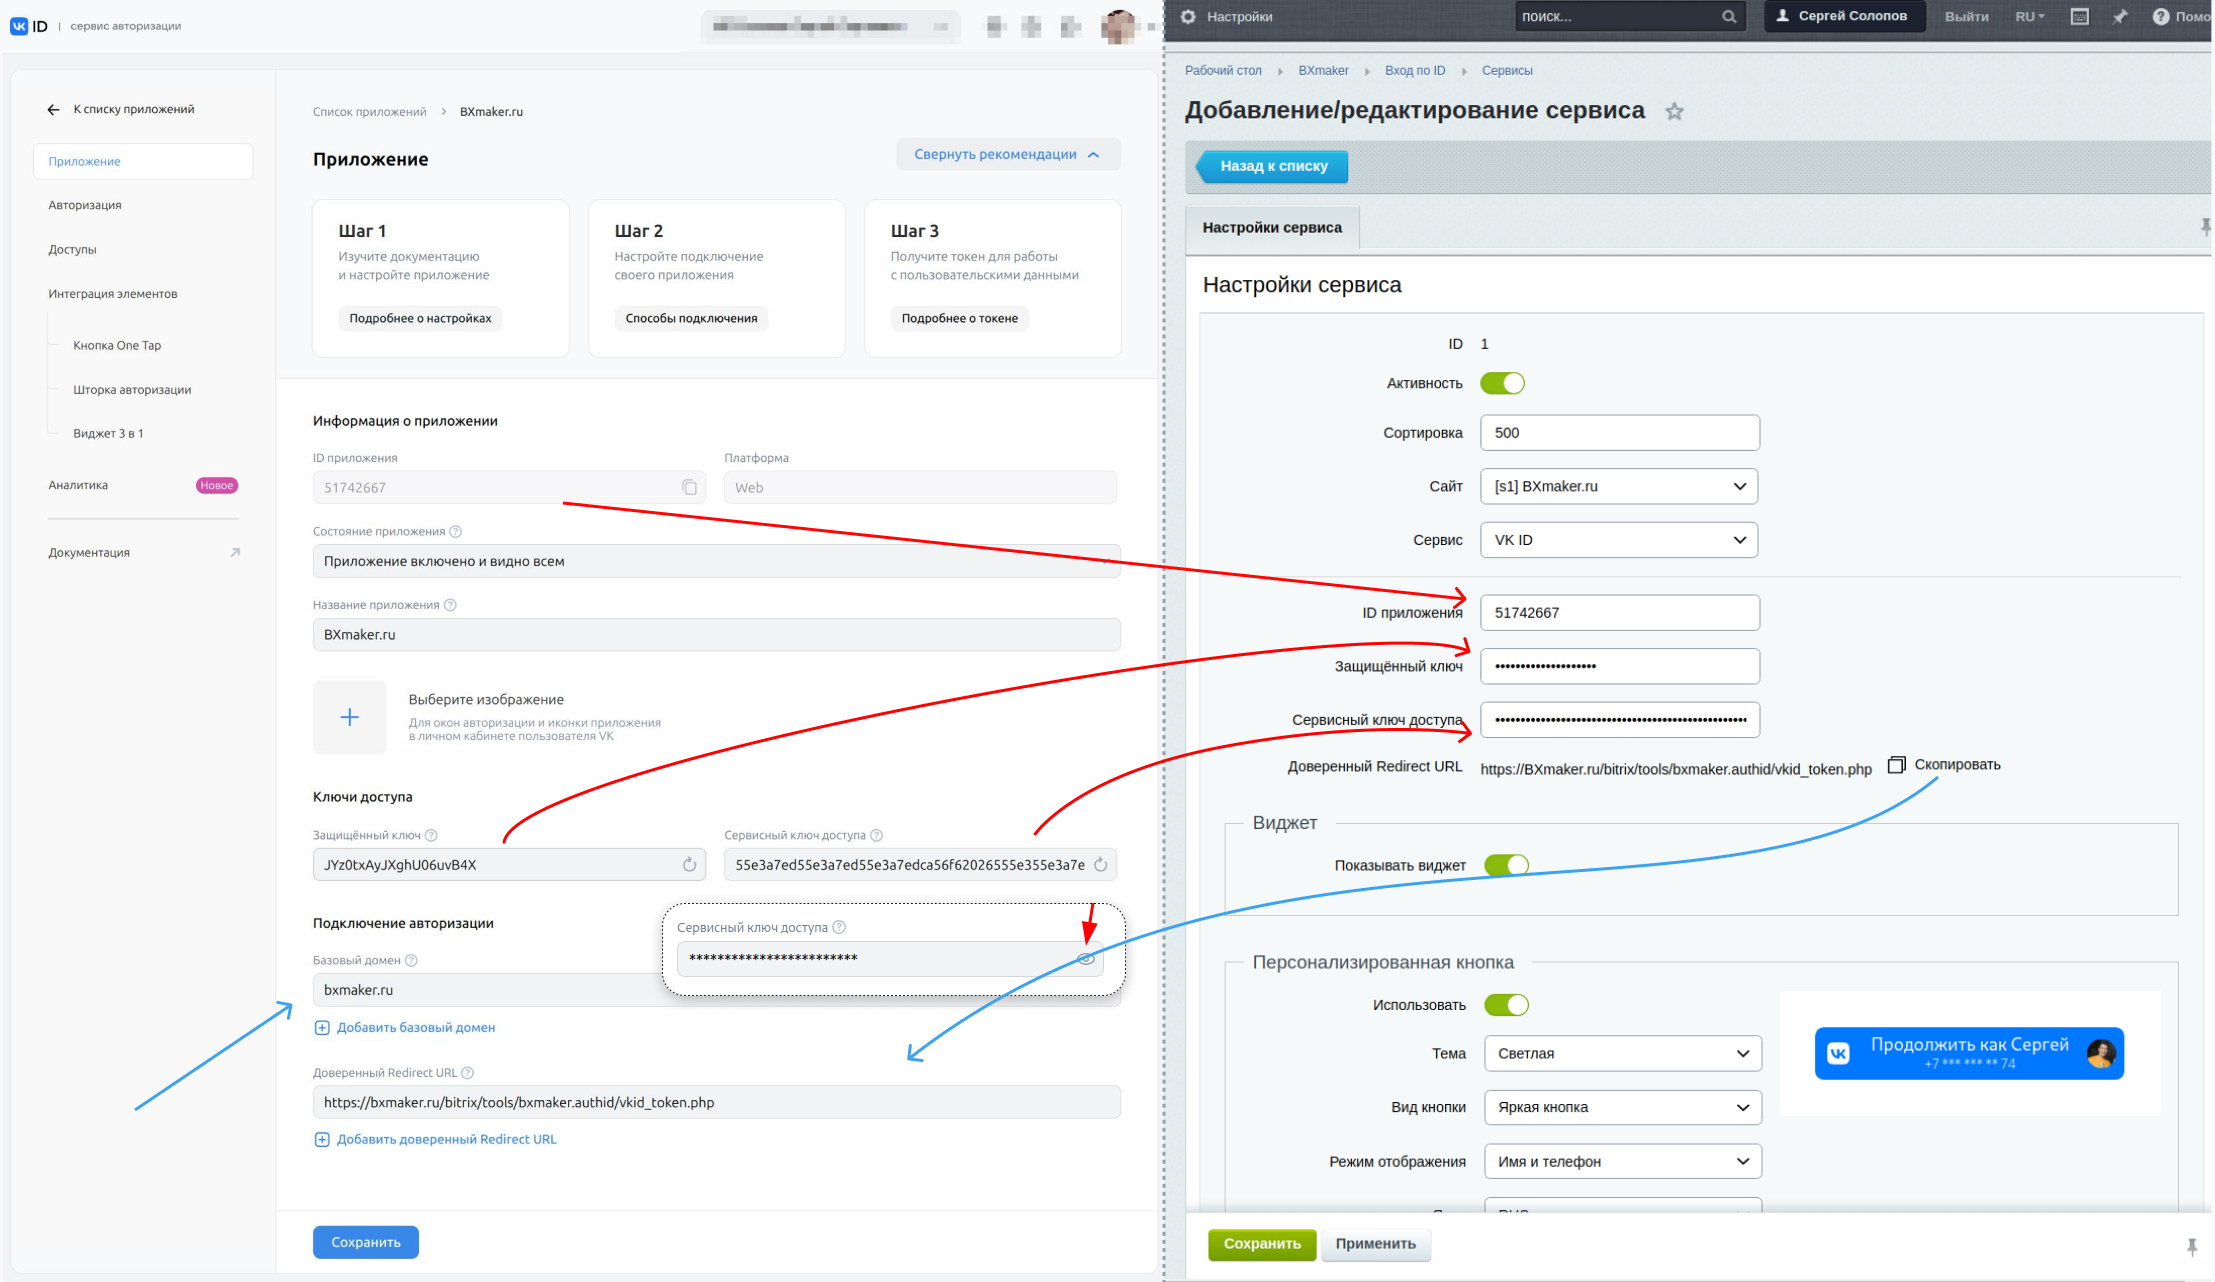Open Вход по ID breadcrumb
Viewport: 2215px width, 1282px height.
point(1415,70)
